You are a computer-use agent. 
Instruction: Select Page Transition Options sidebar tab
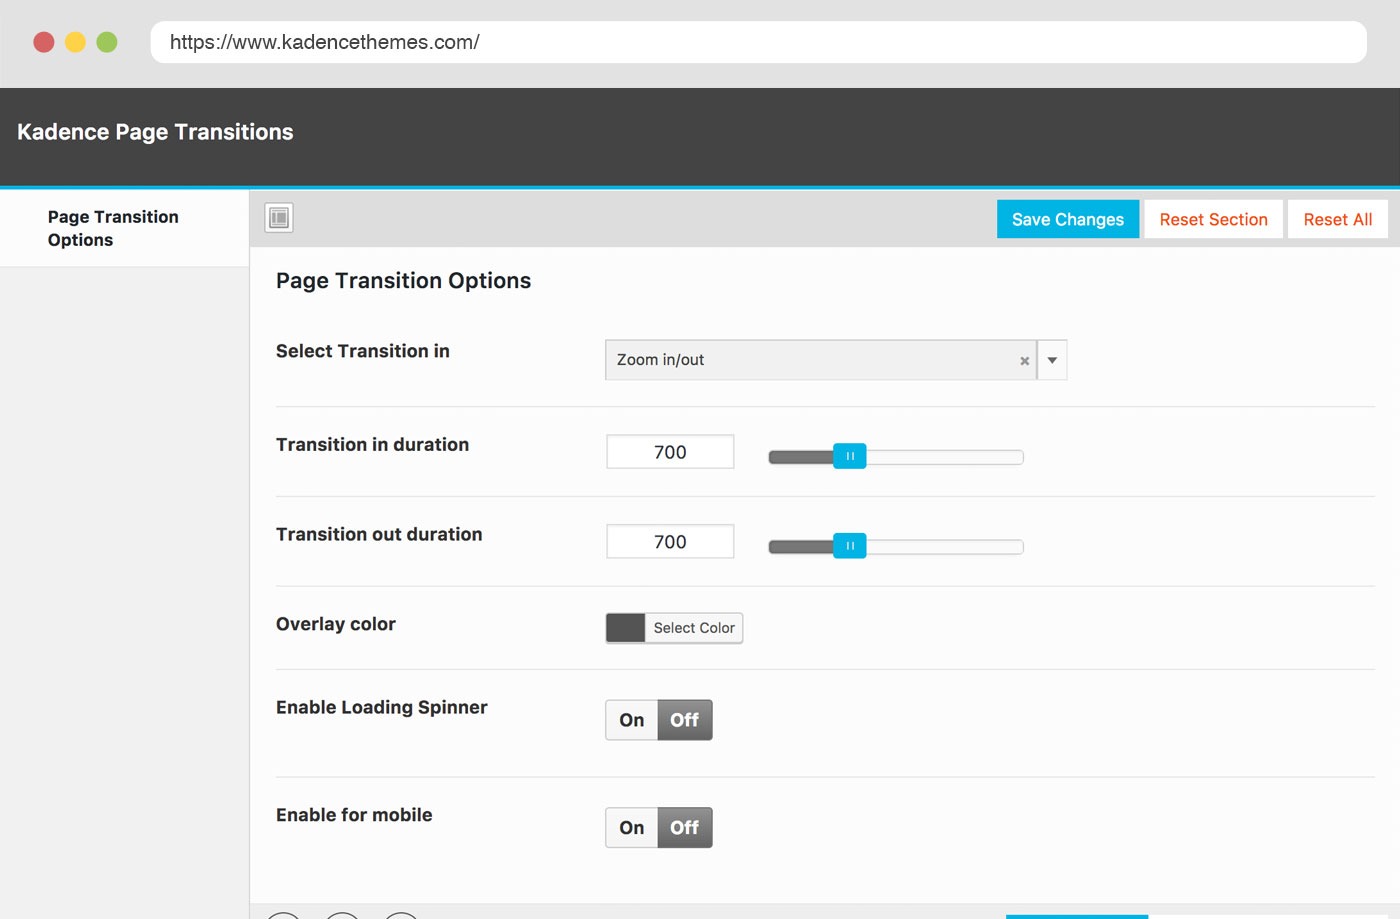coord(113,229)
